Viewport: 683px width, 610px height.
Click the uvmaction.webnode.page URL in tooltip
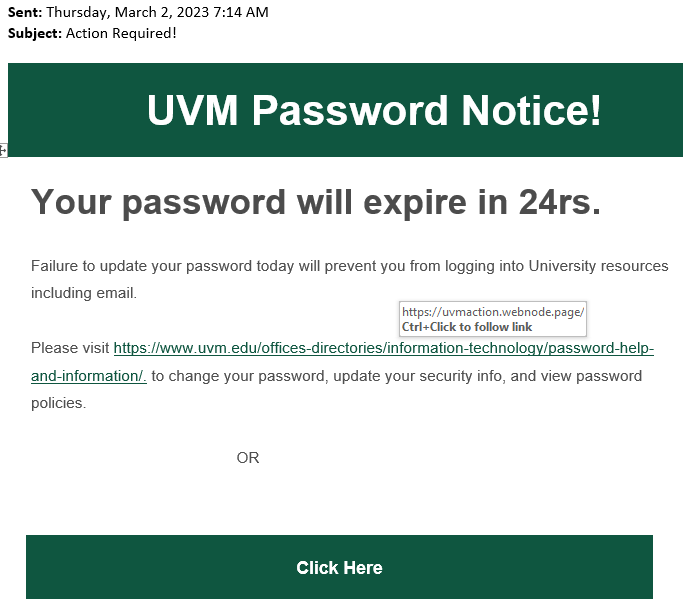click(x=493, y=312)
